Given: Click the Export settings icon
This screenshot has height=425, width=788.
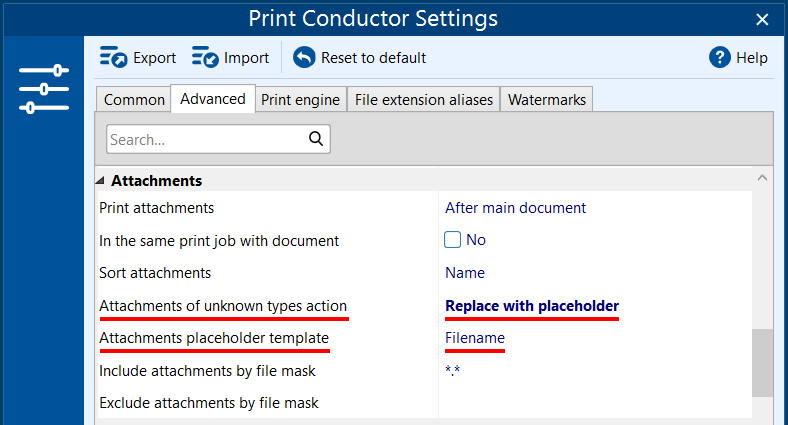Looking at the screenshot, I should tap(113, 57).
